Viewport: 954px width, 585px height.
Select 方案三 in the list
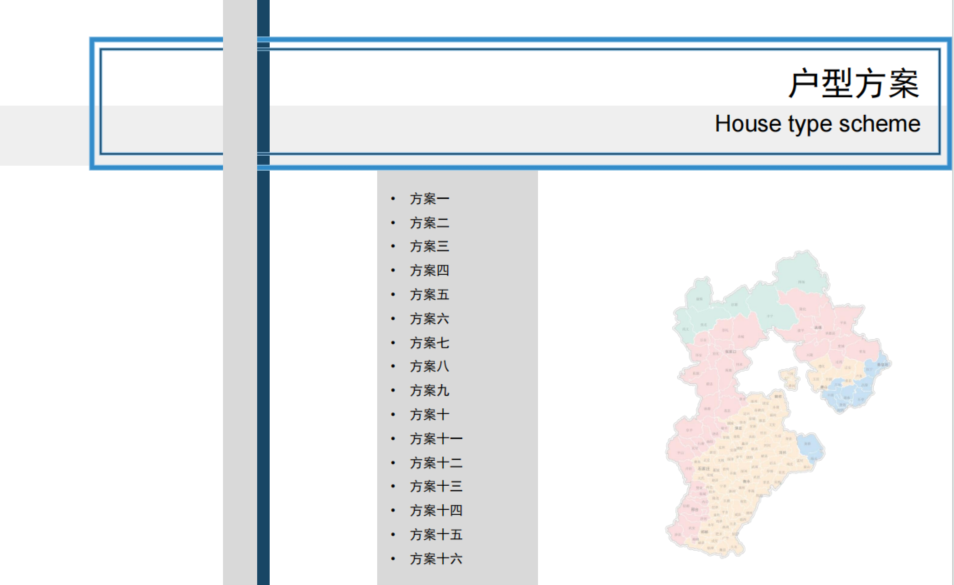[x=429, y=247]
